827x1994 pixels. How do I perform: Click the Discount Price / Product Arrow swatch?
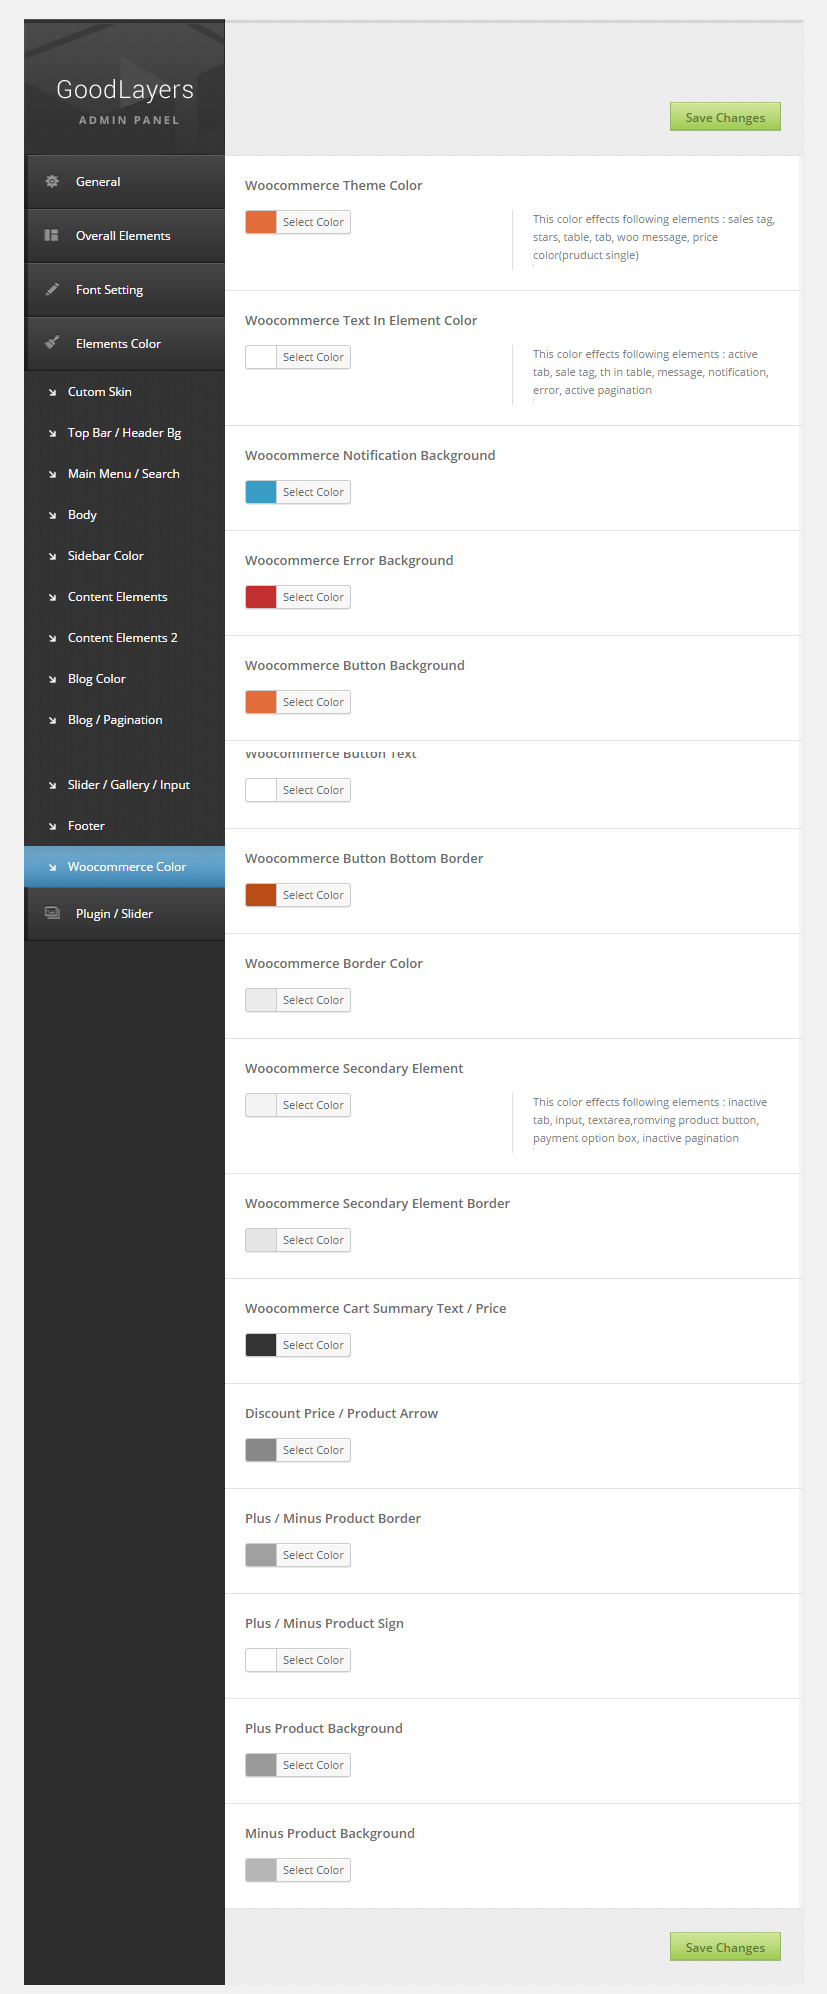click(261, 1450)
